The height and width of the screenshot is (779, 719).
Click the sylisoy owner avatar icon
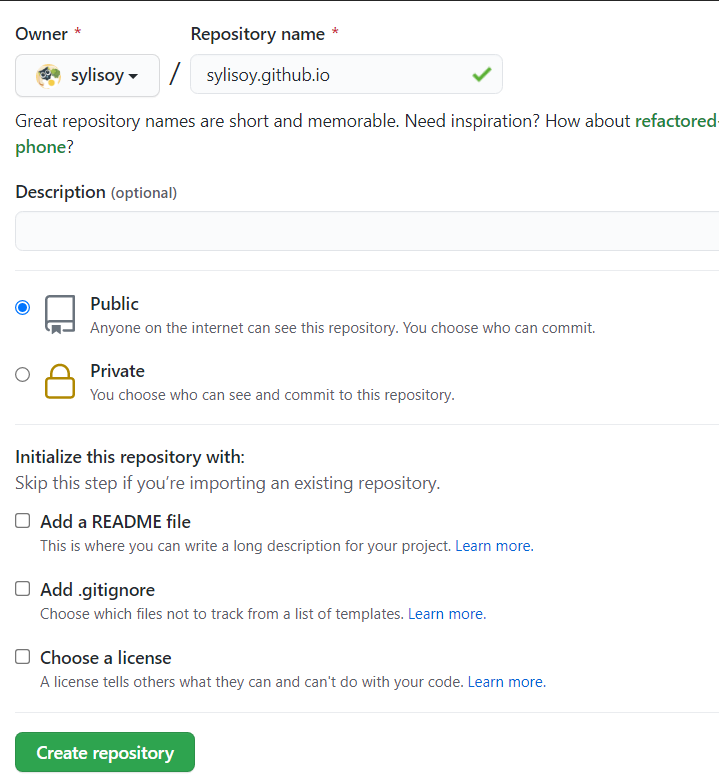[x=48, y=76]
